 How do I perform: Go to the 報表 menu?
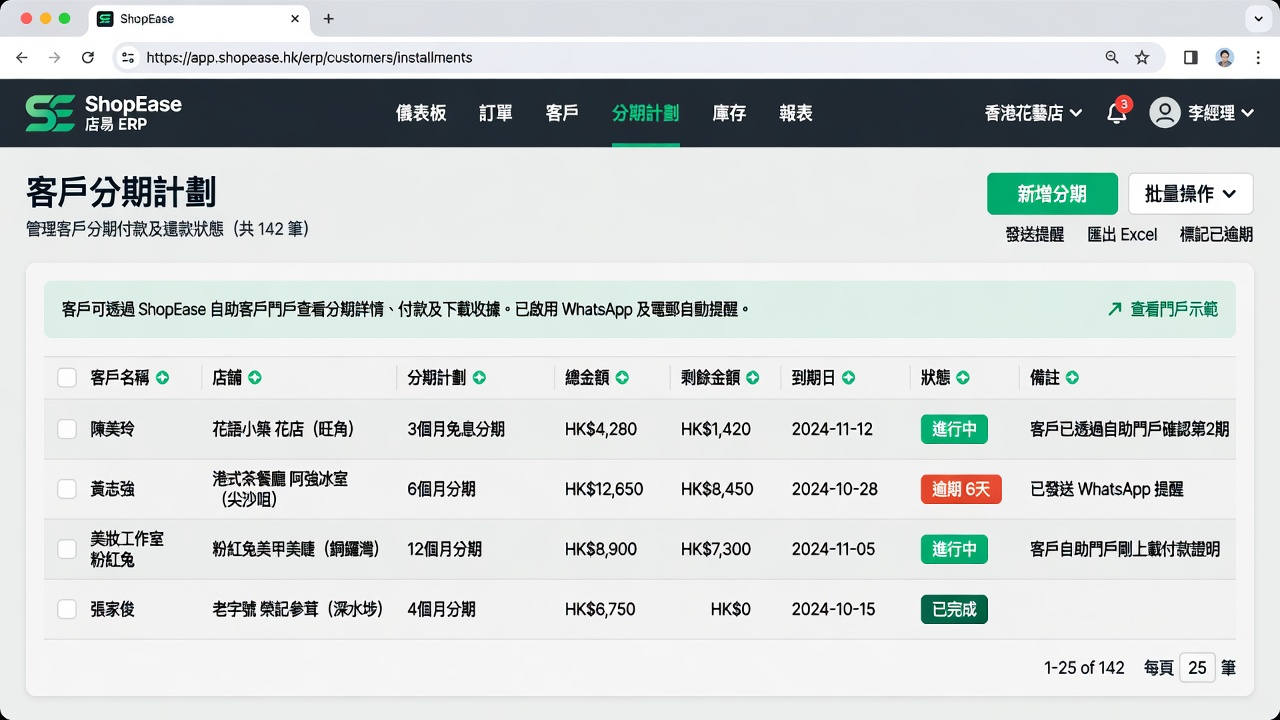tap(796, 113)
